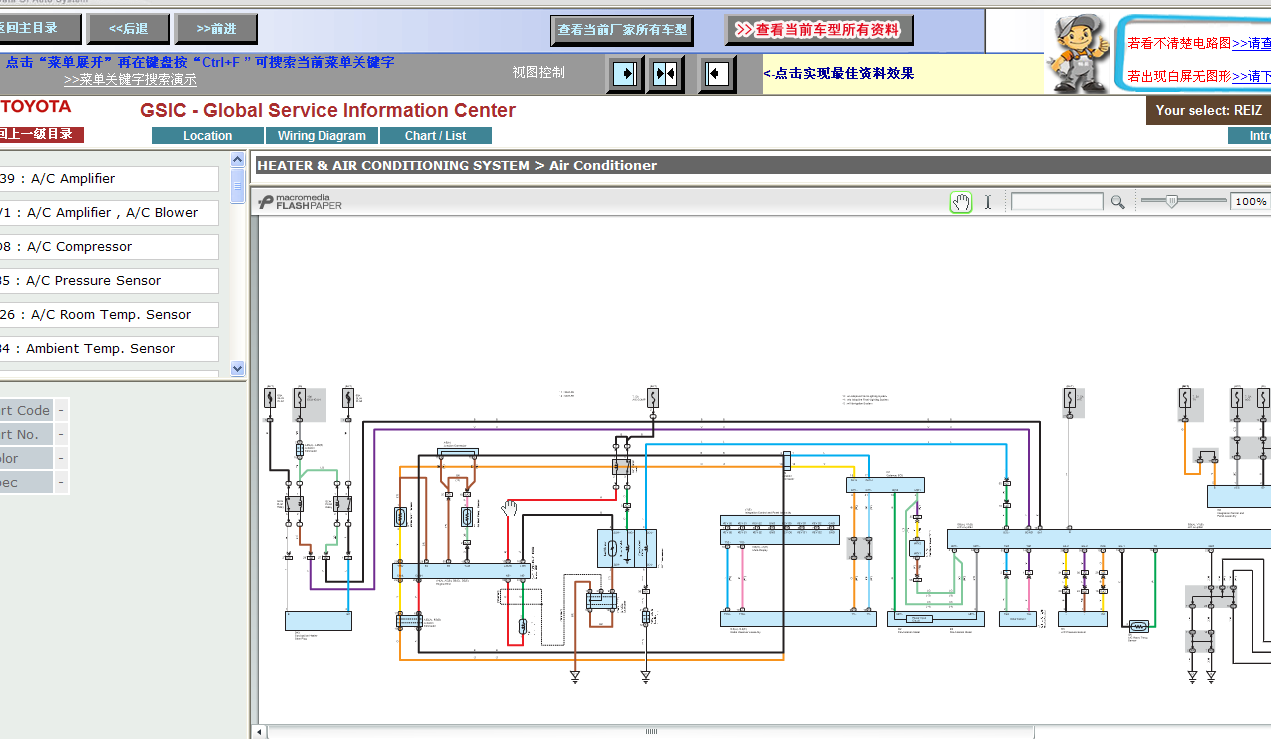Click the FlashPaper search text field

pos(1057,202)
